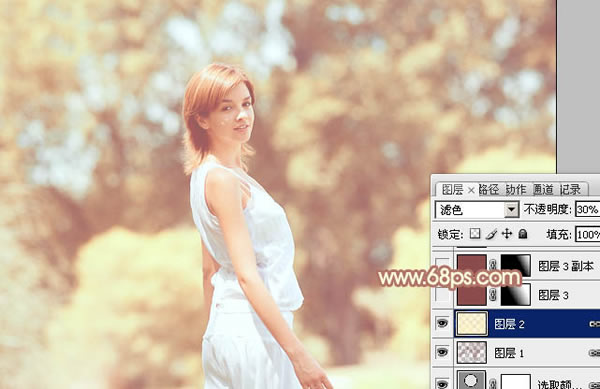Enable lock all padlock icon
Screen dimensions: 600x389
click(x=523, y=233)
